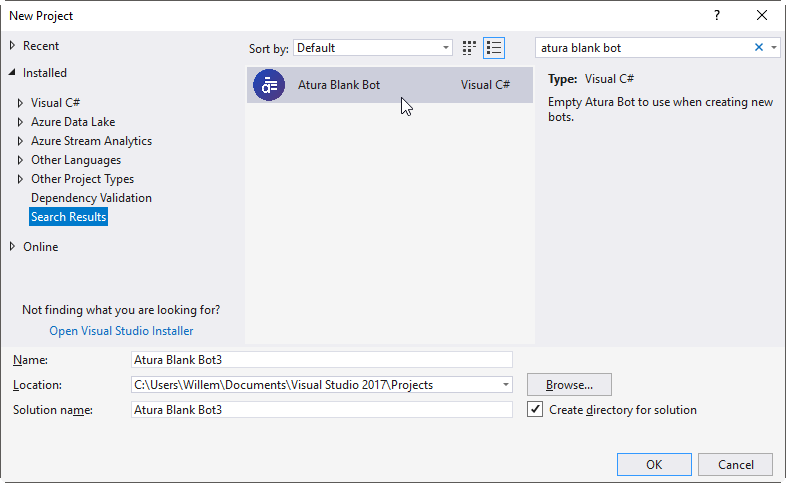The height and width of the screenshot is (483, 786).
Task: Open the Location path dropdown
Action: tap(505, 385)
